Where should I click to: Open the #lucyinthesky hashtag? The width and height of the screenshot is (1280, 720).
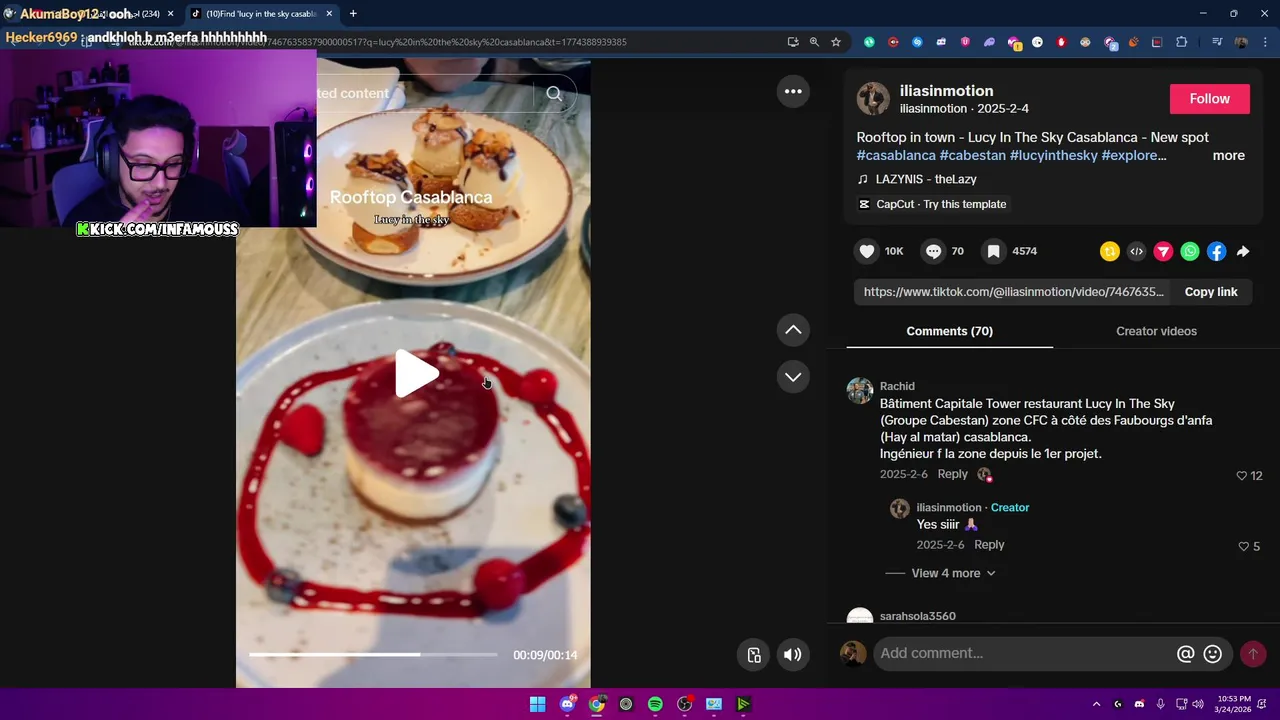(x=1054, y=156)
